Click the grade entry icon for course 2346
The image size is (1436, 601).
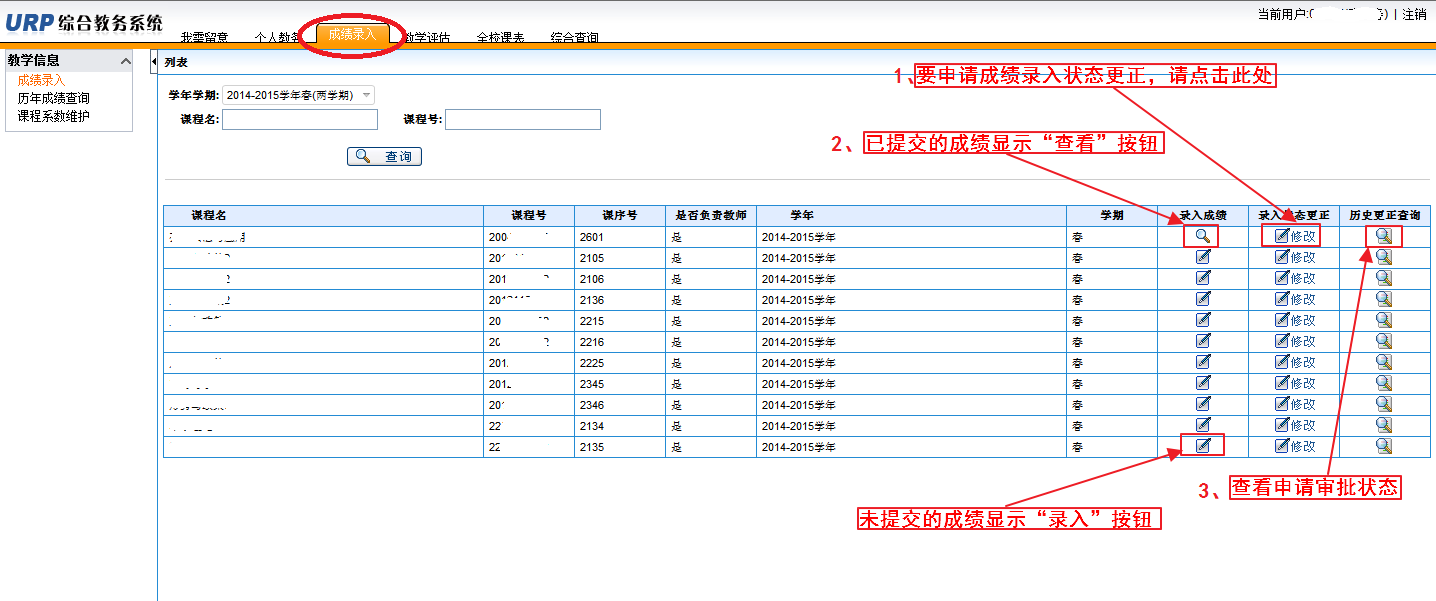click(1203, 404)
